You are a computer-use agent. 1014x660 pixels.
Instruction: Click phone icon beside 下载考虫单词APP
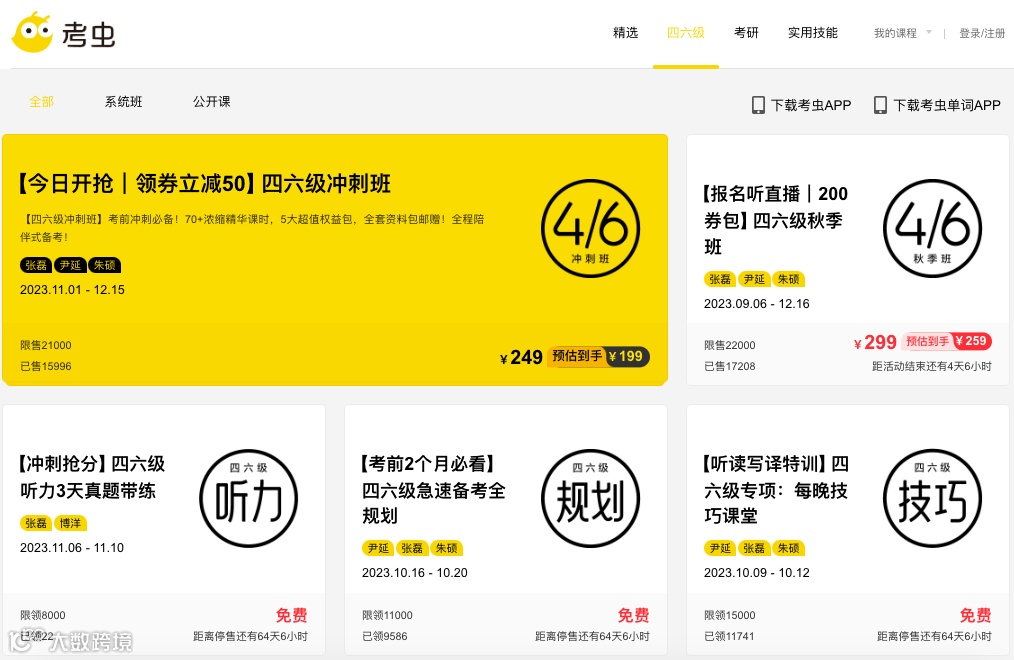tap(880, 105)
